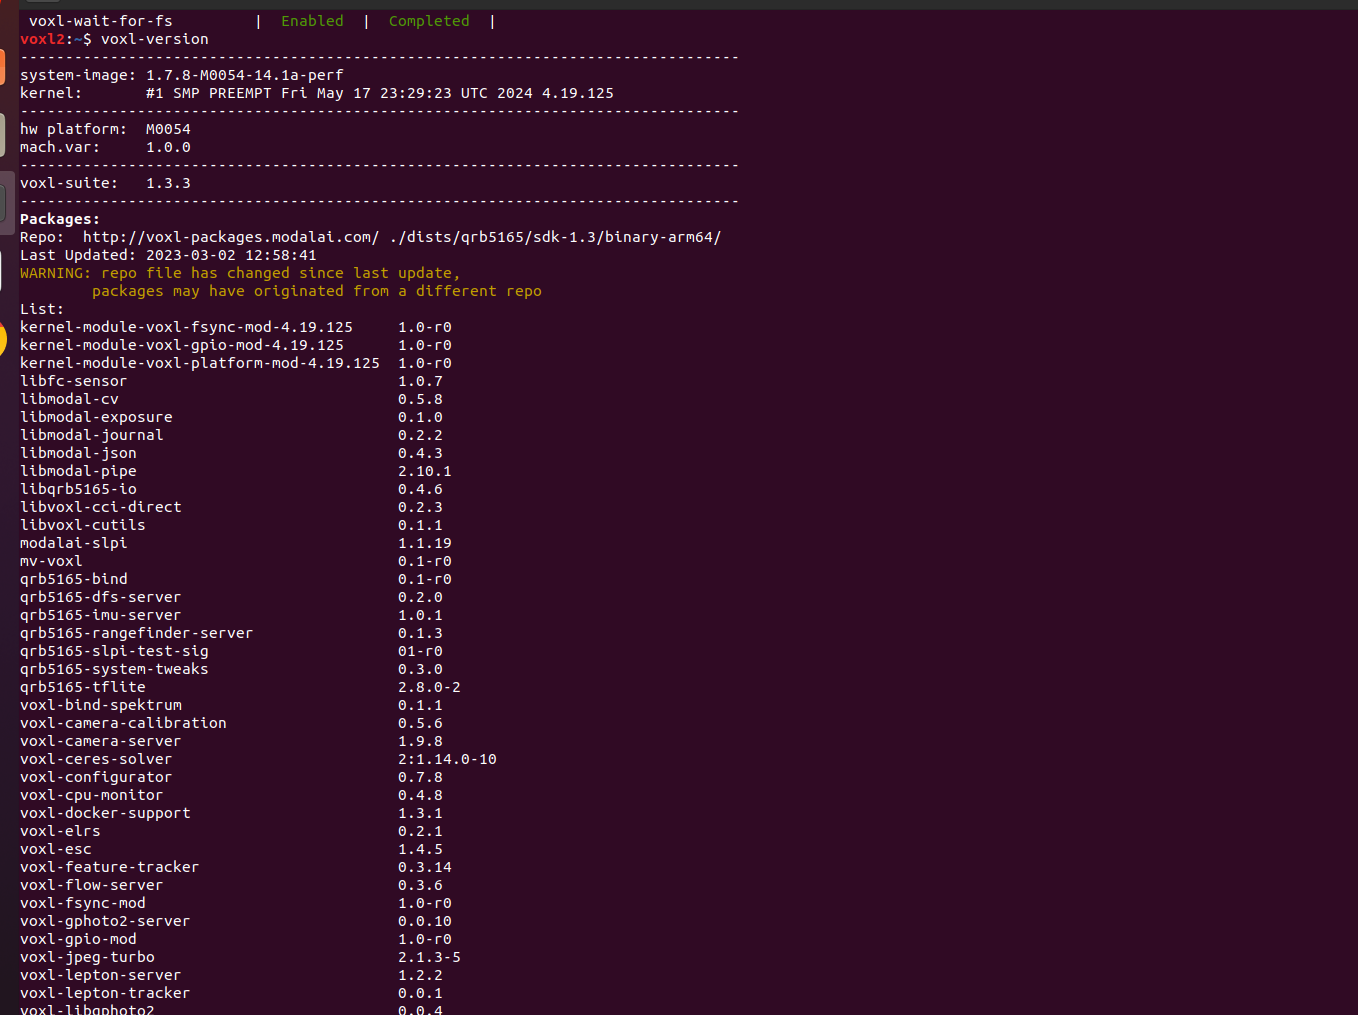The height and width of the screenshot is (1015, 1358).
Task: Click the repo URL 'http://voxl-packages.modalai.com/'
Action: [x=231, y=237]
